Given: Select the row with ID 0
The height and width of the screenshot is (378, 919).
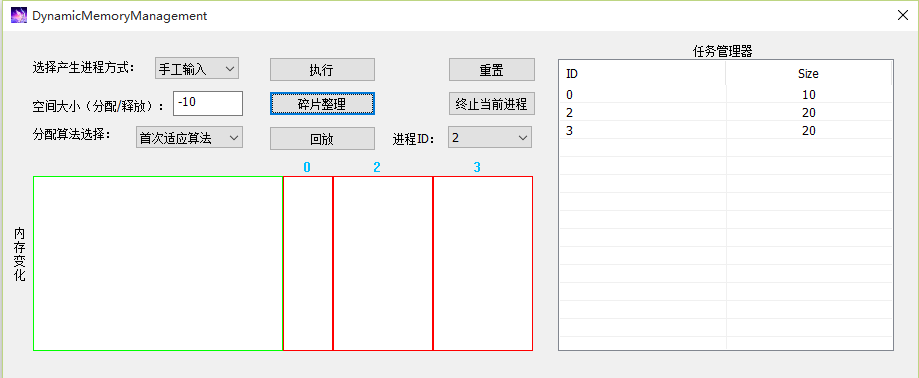Looking at the screenshot, I should pyautogui.click(x=726, y=94).
